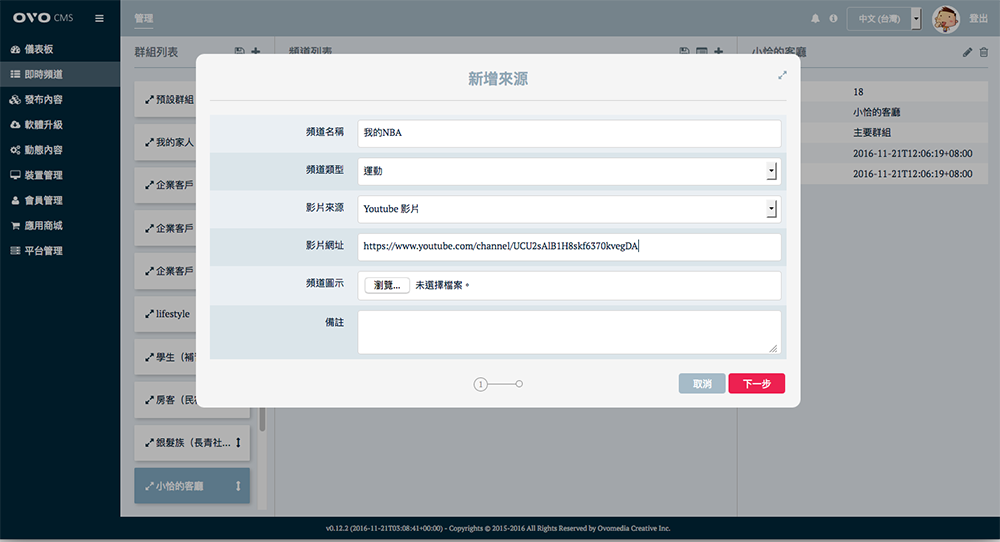The height and width of the screenshot is (542, 1000).
Task: Click the 下一步 button
Action: (x=756, y=384)
